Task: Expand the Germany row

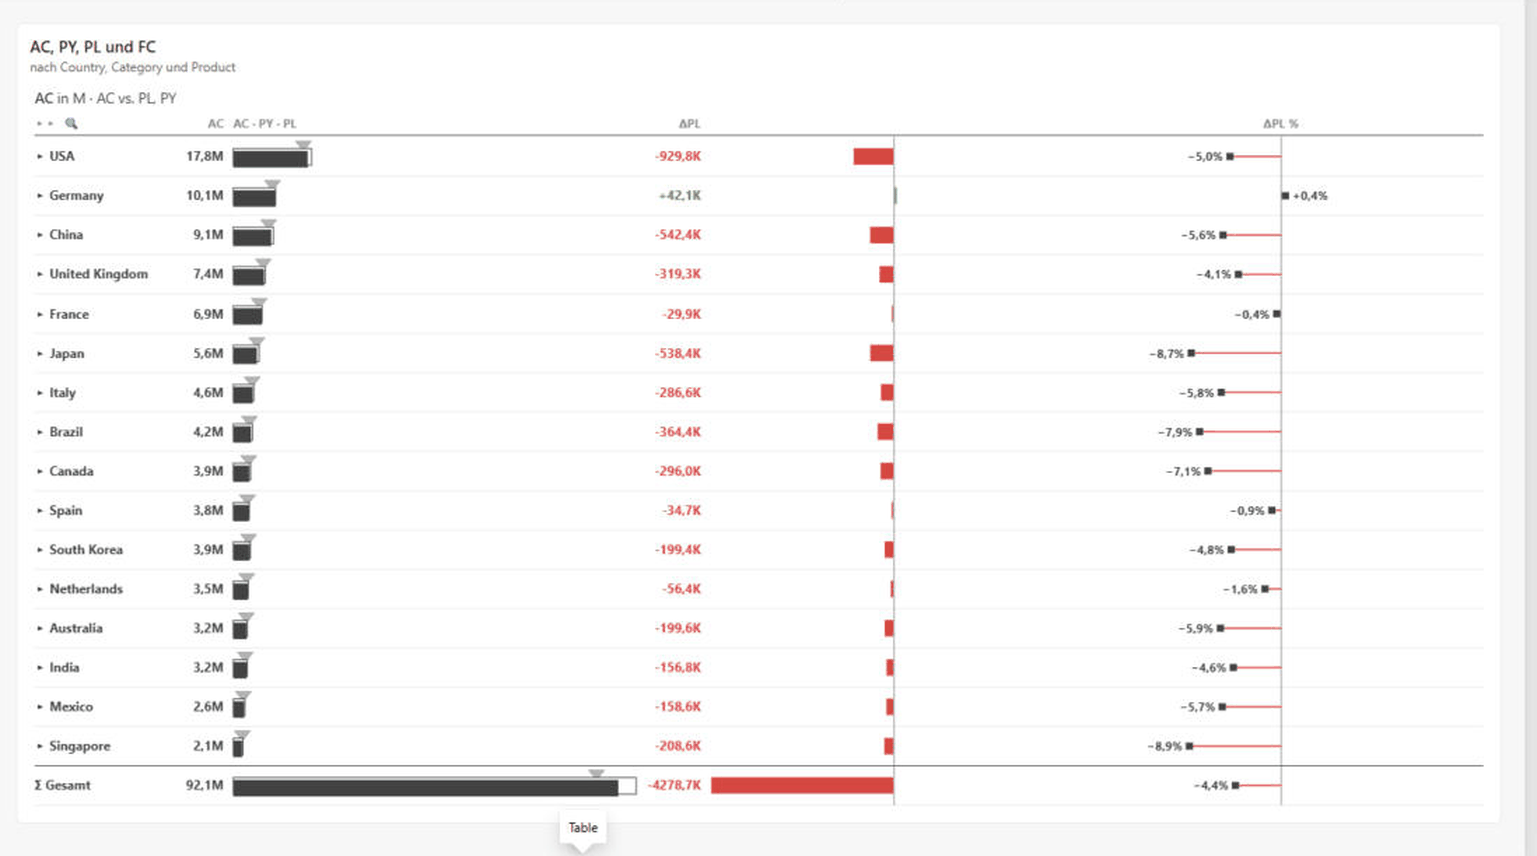Action: click(40, 196)
